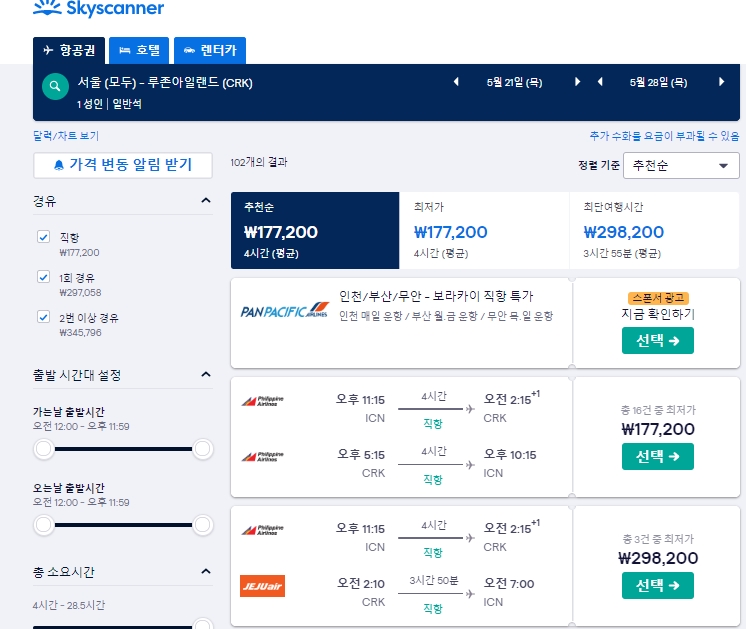Select the 추천순 ₩177,200 tab
The height and width of the screenshot is (629, 746).
[315, 230]
